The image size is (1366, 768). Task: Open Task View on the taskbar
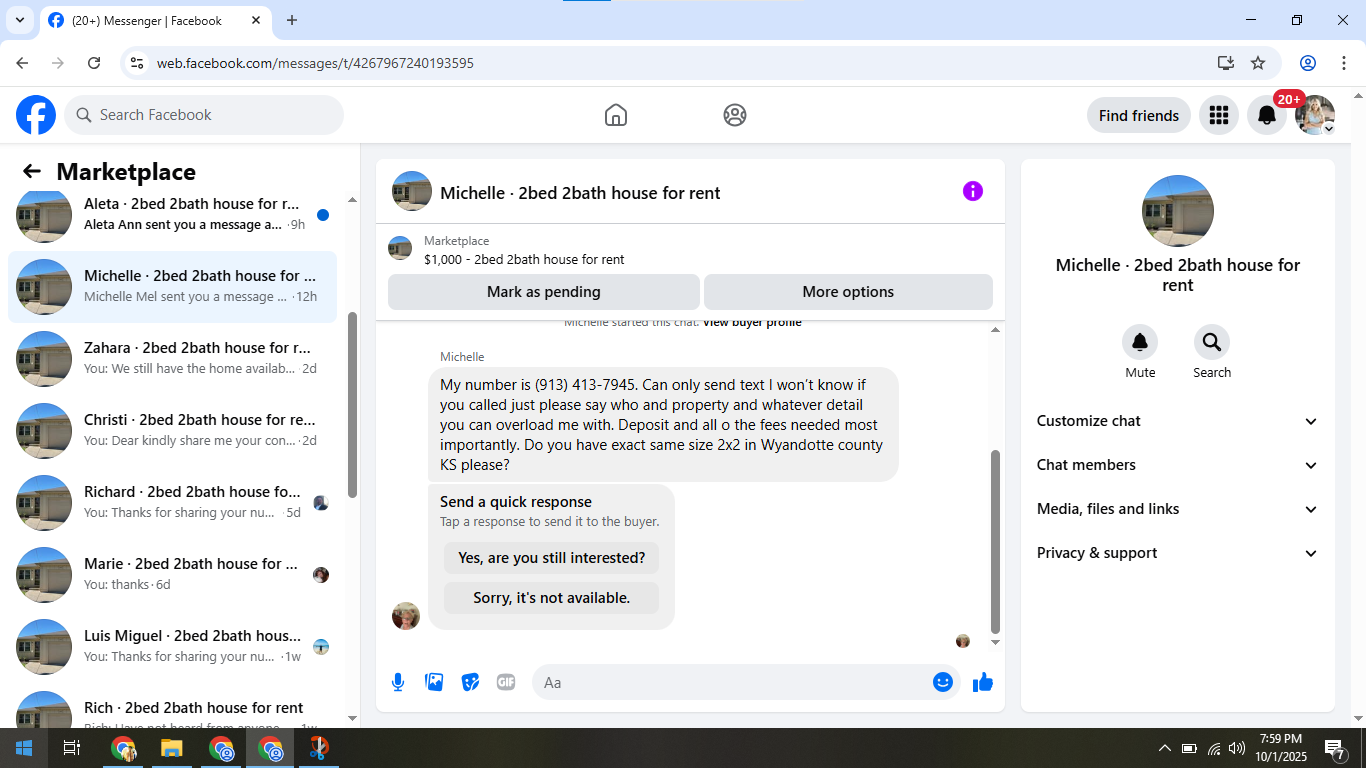72,748
